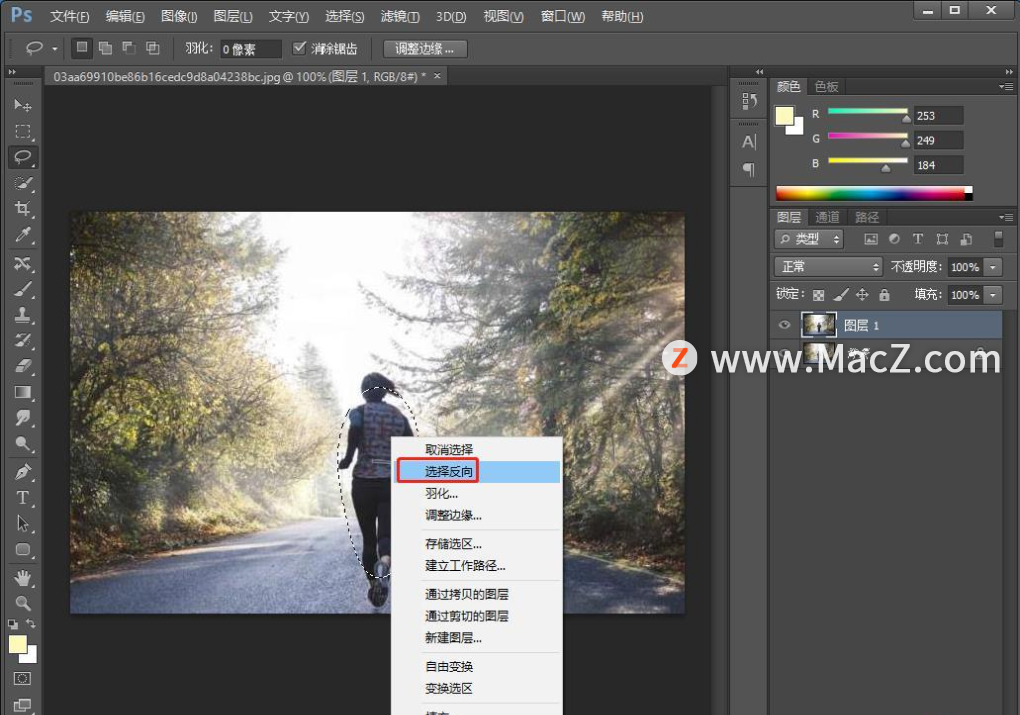Open the 填充 fill slider arrow

(993, 295)
